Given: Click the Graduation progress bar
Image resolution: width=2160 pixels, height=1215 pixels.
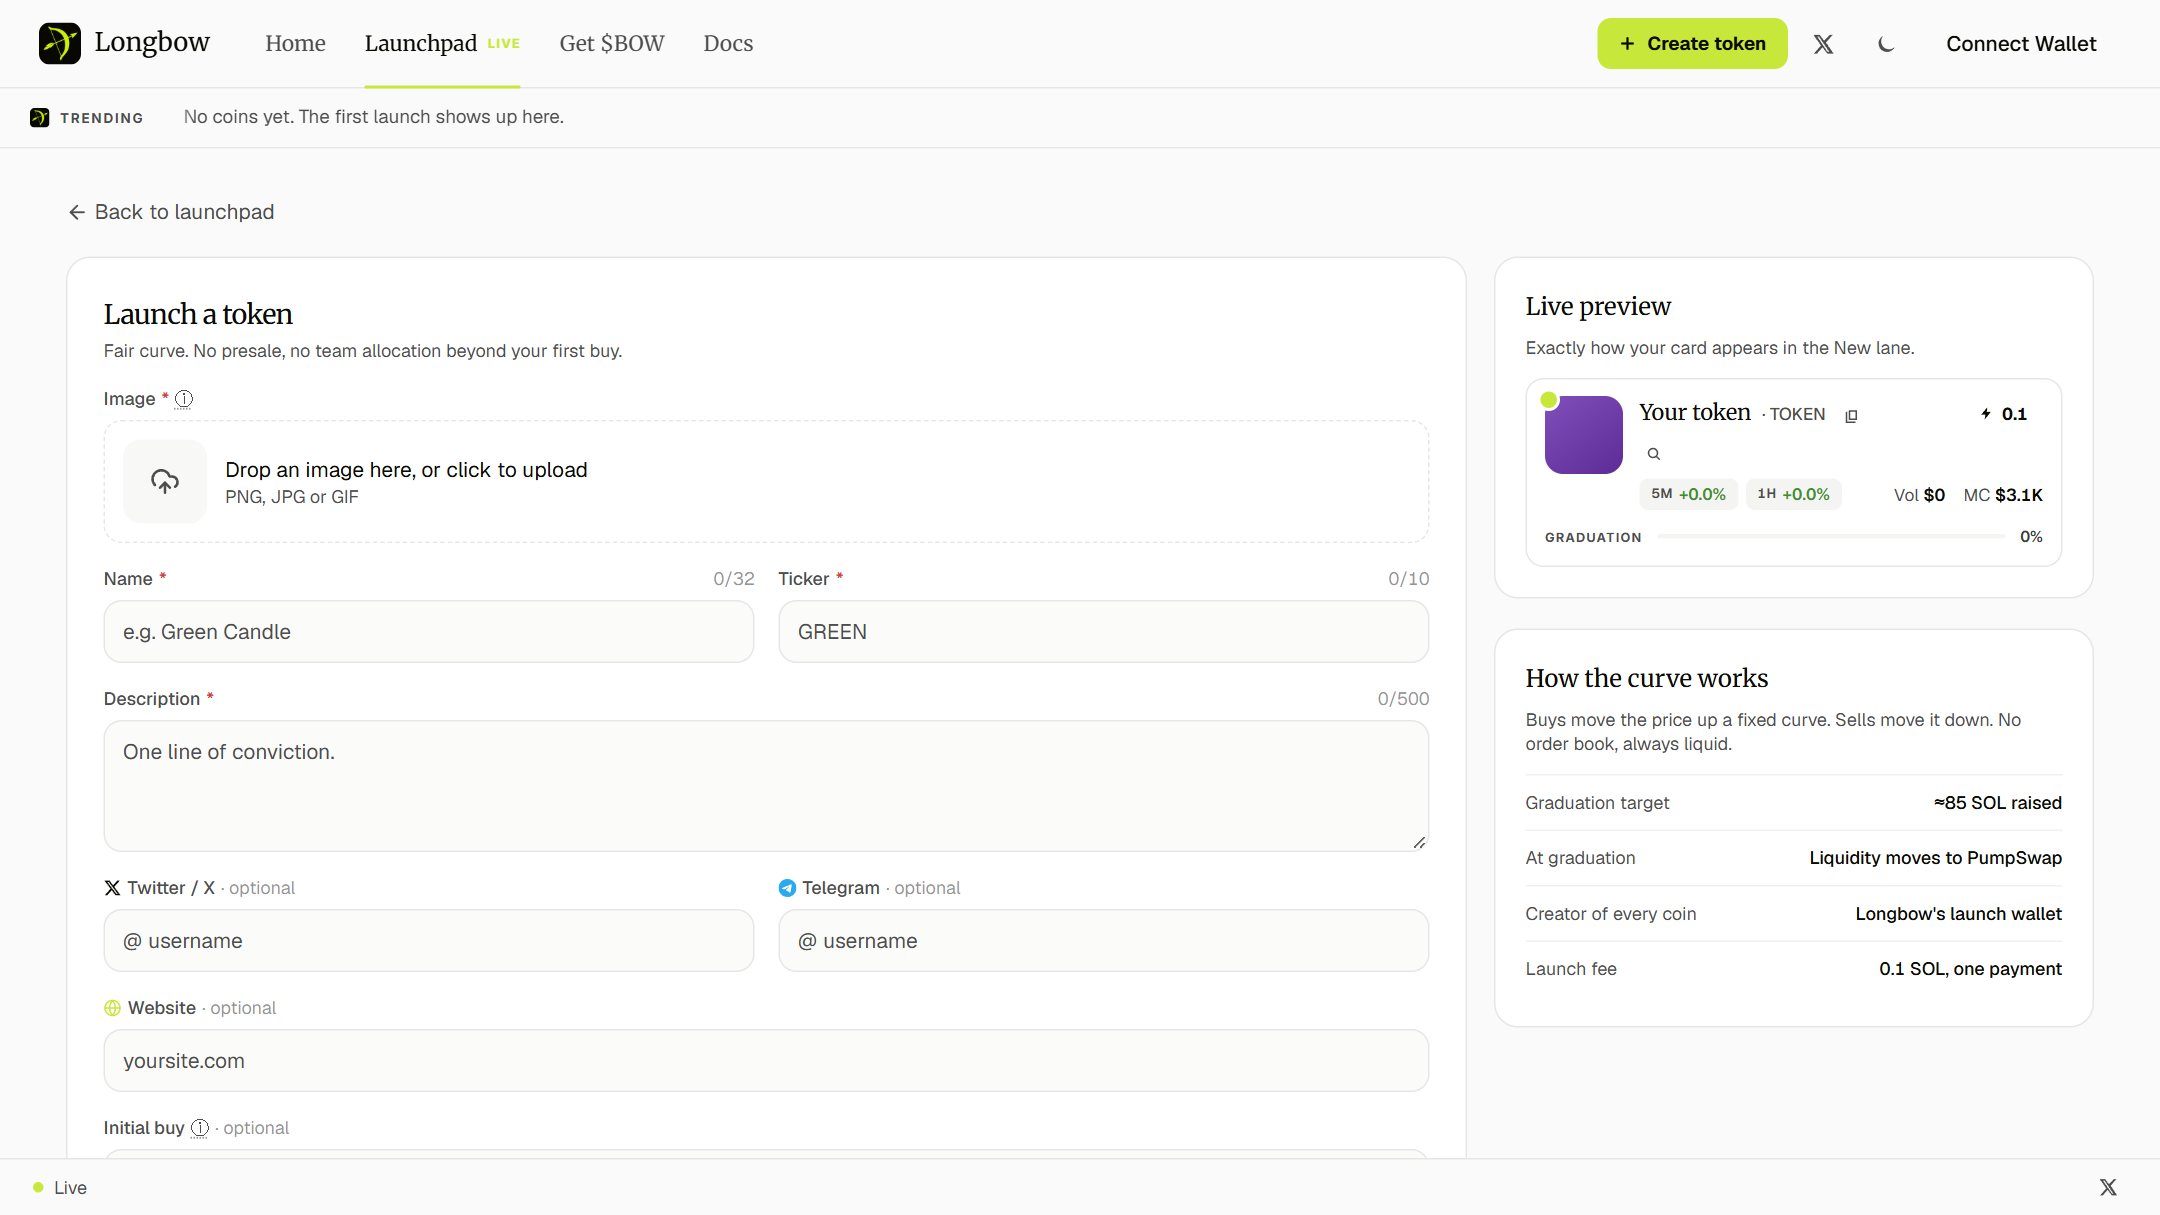Looking at the screenshot, I should [x=1831, y=537].
